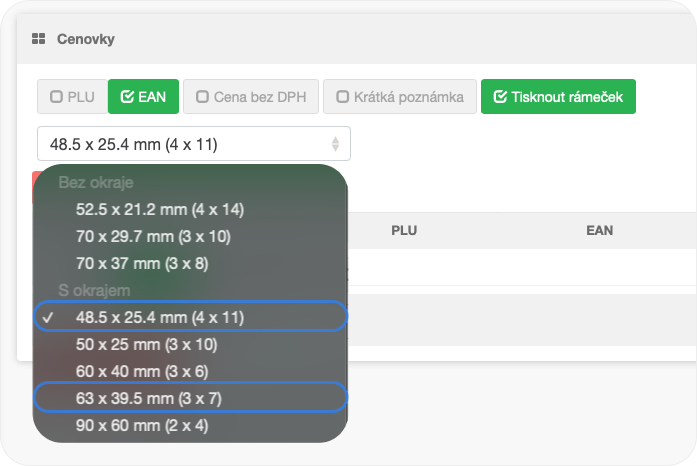Click the Bez okraje group label

tap(96, 183)
